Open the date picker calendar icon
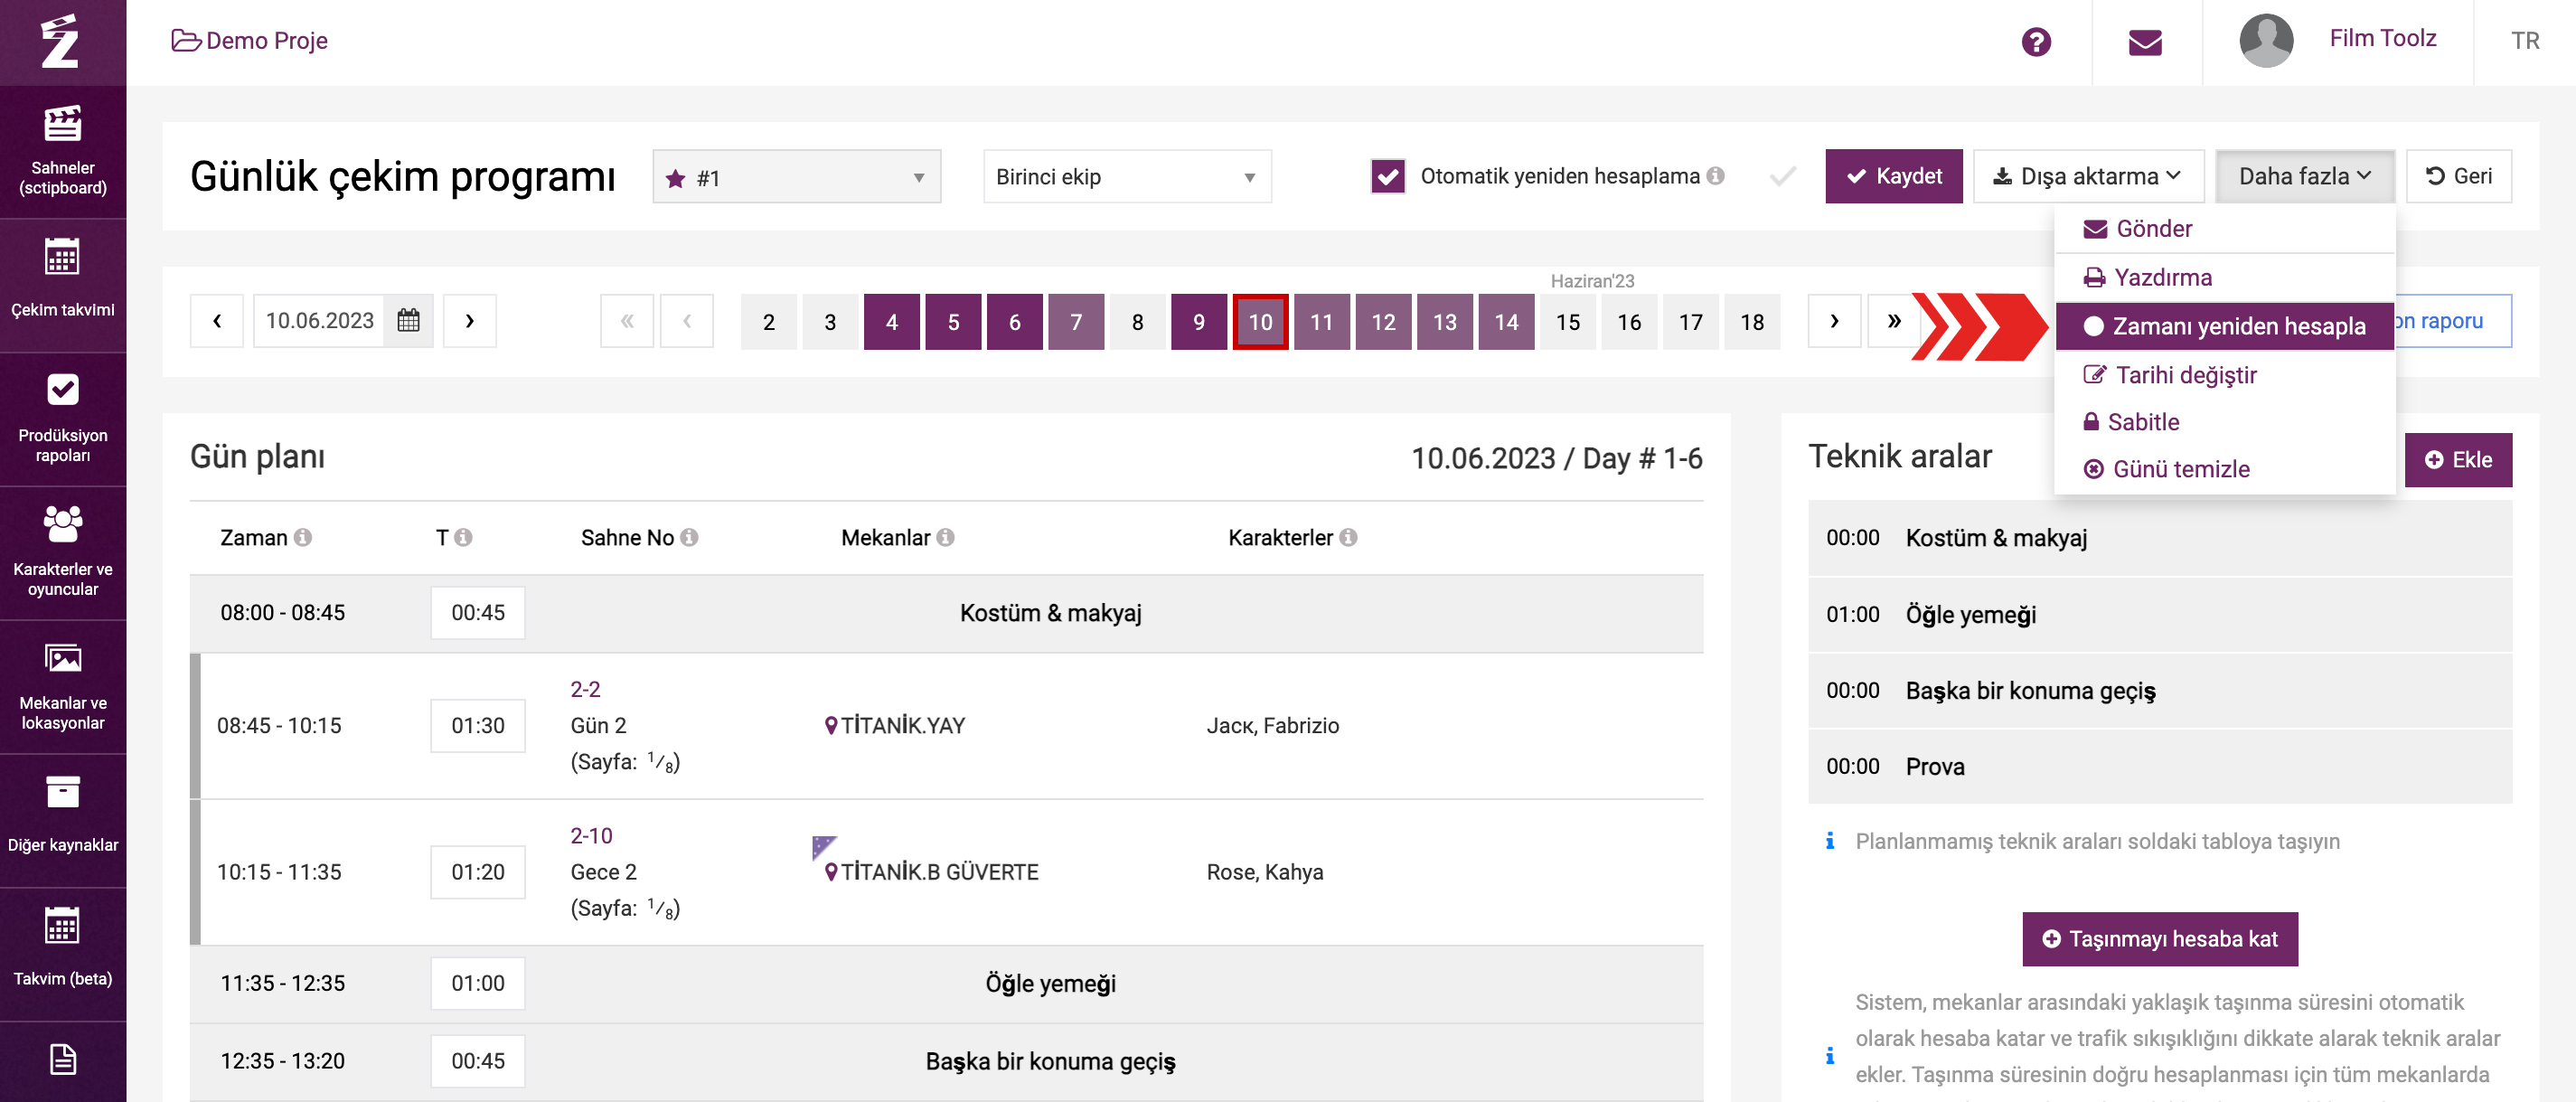This screenshot has width=2576, height=1102. [408, 320]
